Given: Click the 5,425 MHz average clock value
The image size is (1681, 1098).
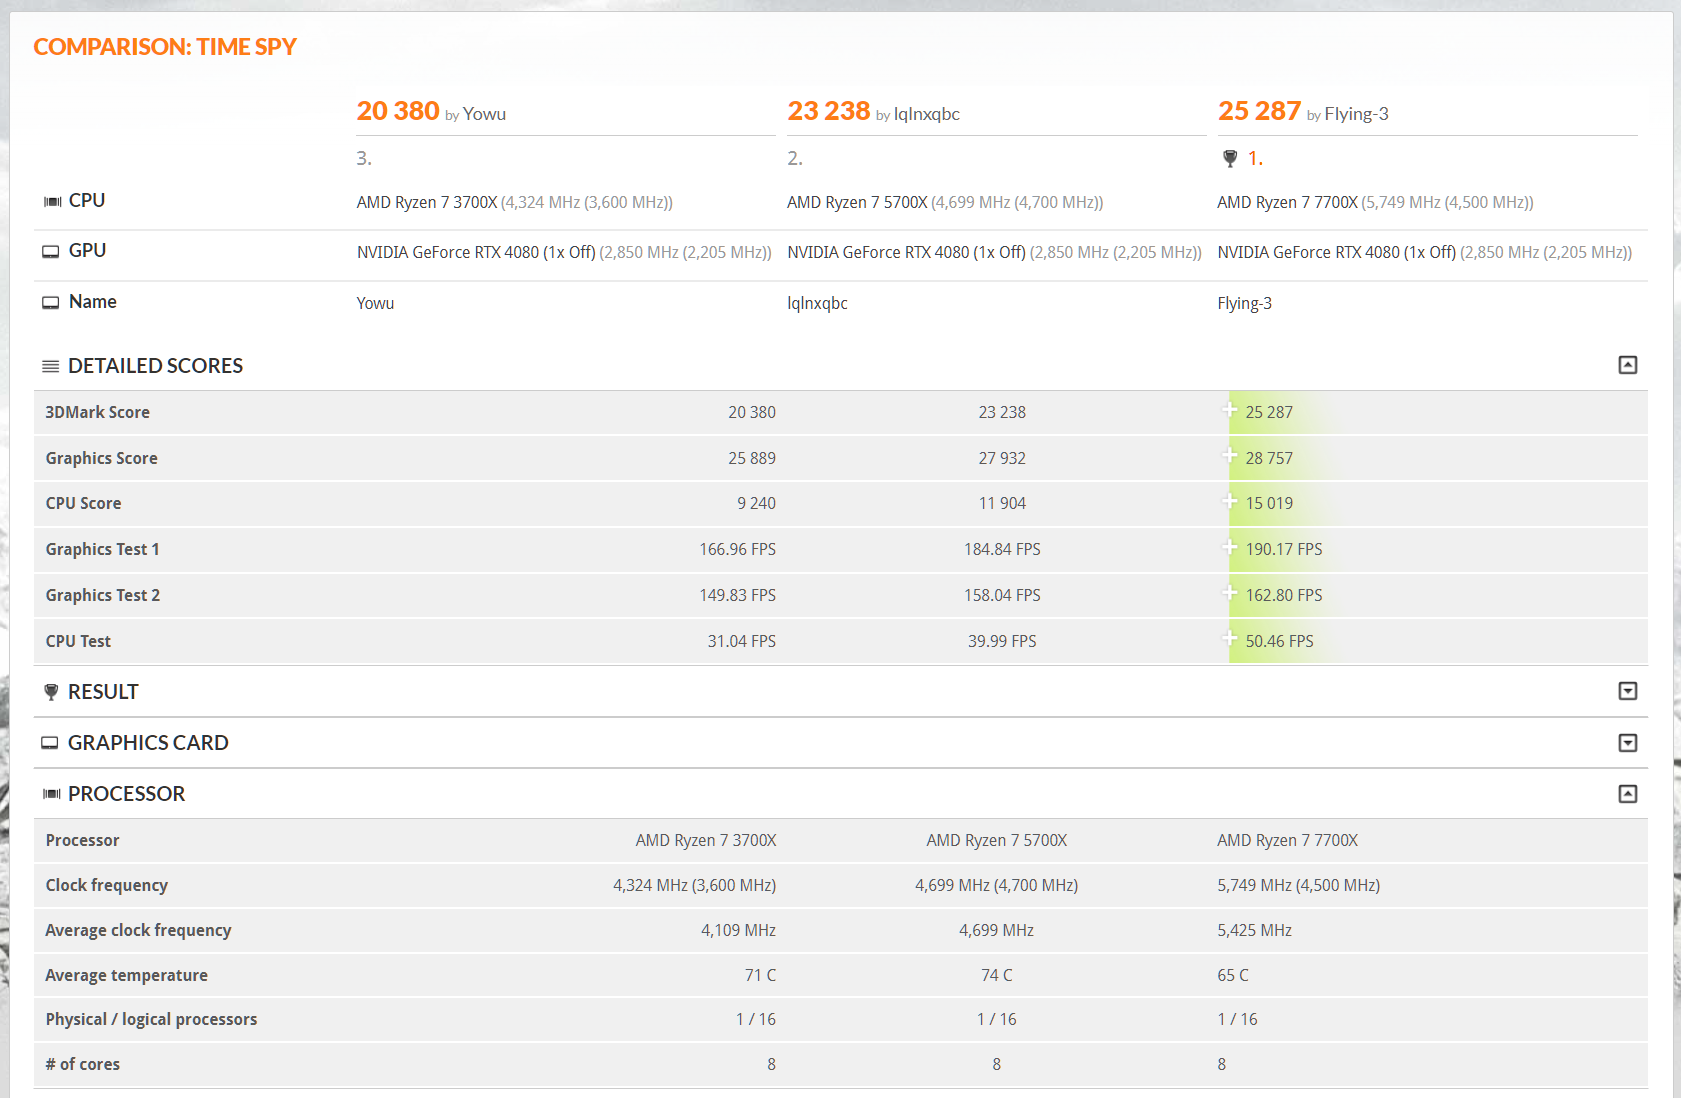Looking at the screenshot, I should pyautogui.click(x=1254, y=930).
